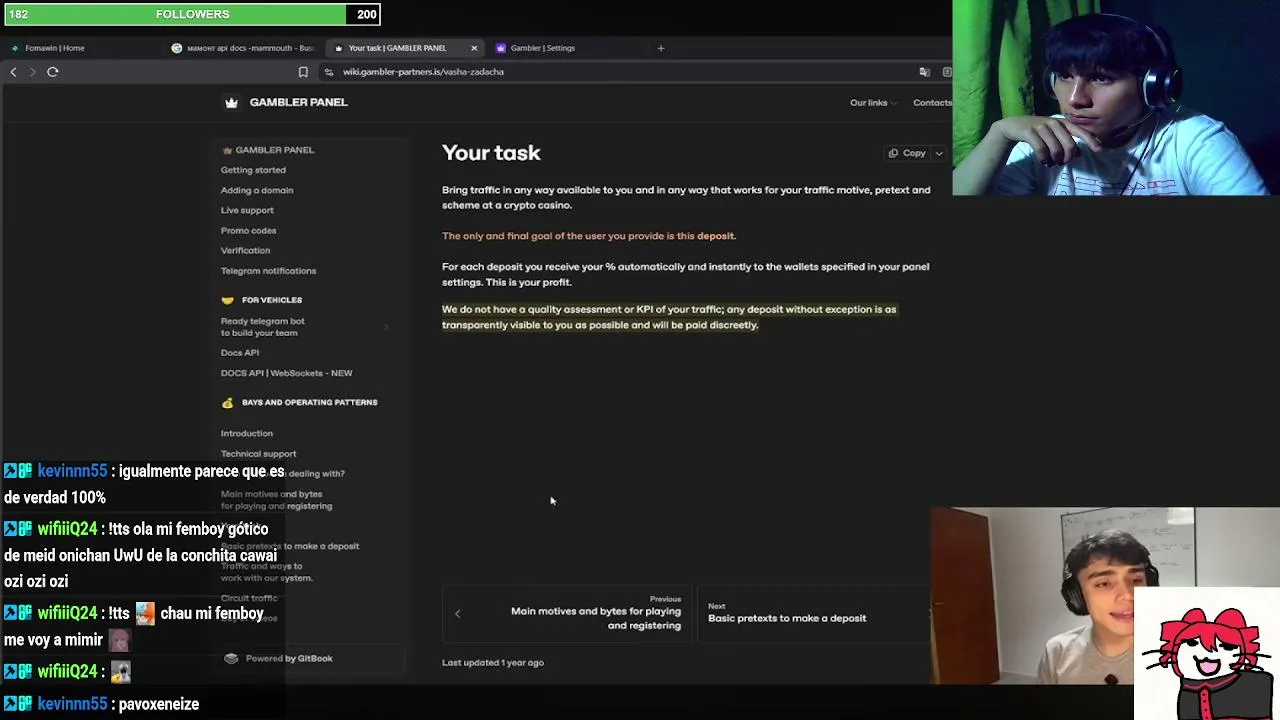
Task: Click the copy icon on the Copy button
Action: pyautogui.click(x=893, y=153)
